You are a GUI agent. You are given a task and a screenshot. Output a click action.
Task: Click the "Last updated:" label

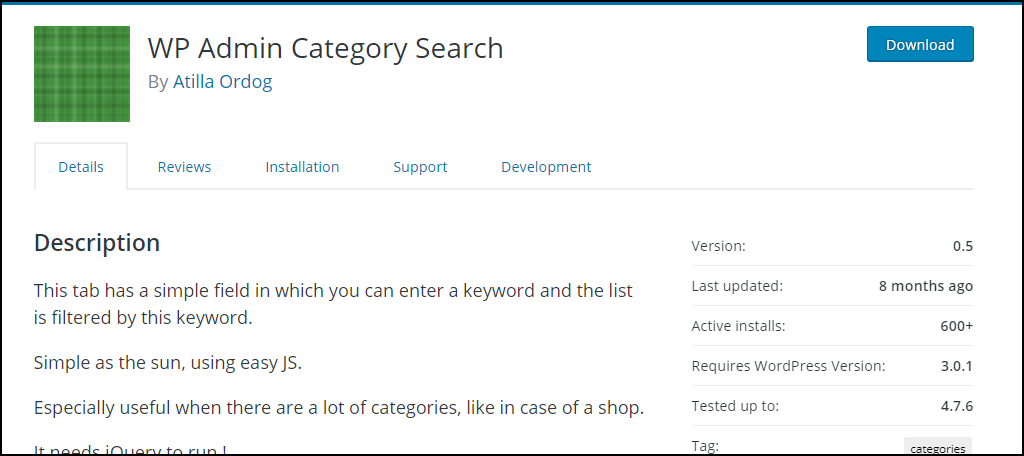[x=737, y=286]
